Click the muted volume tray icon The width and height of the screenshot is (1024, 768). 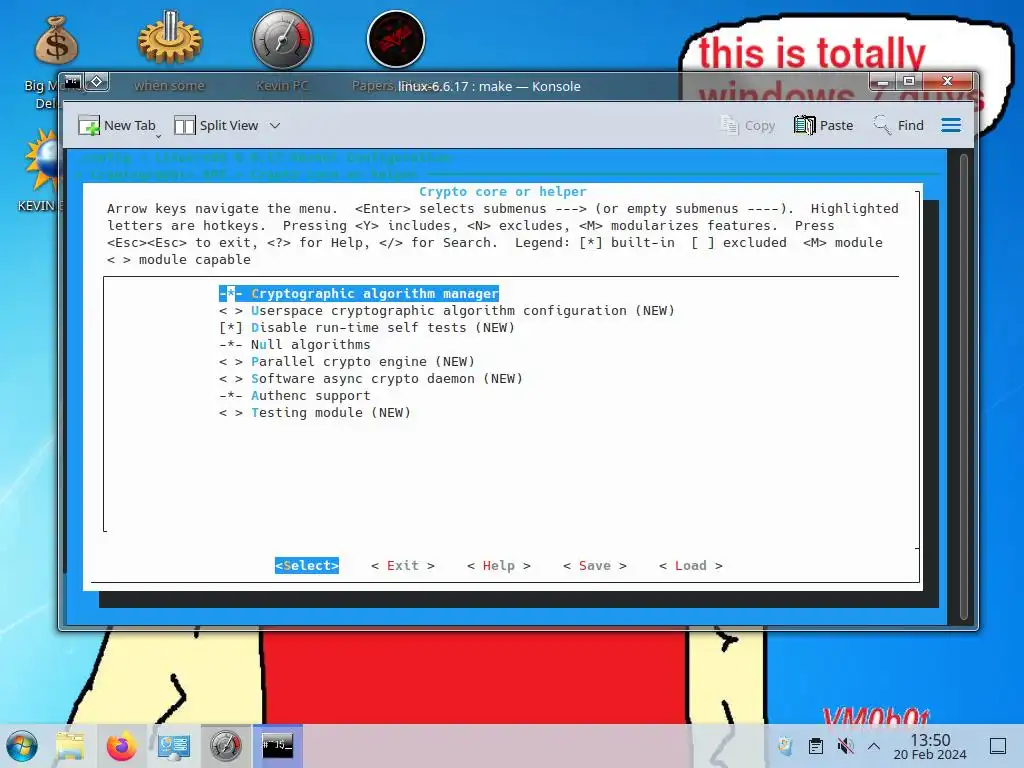tap(845, 746)
